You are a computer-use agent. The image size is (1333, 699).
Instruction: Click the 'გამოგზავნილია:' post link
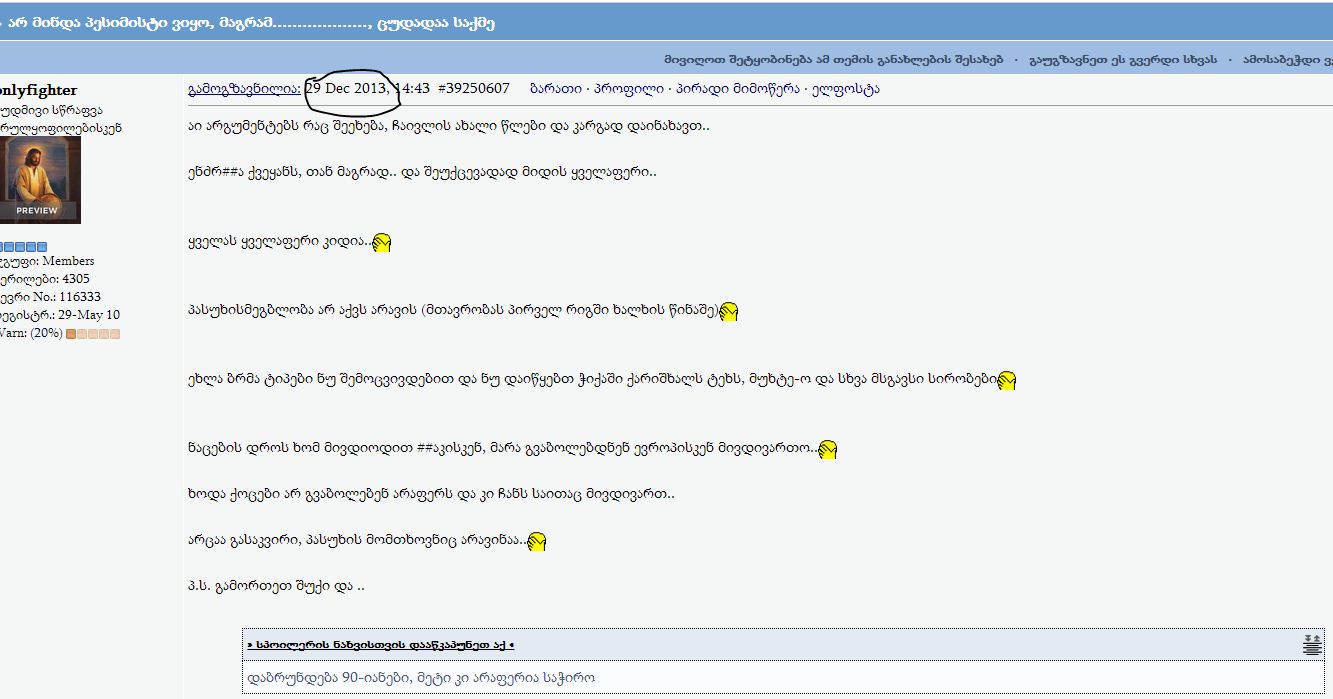click(244, 89)
